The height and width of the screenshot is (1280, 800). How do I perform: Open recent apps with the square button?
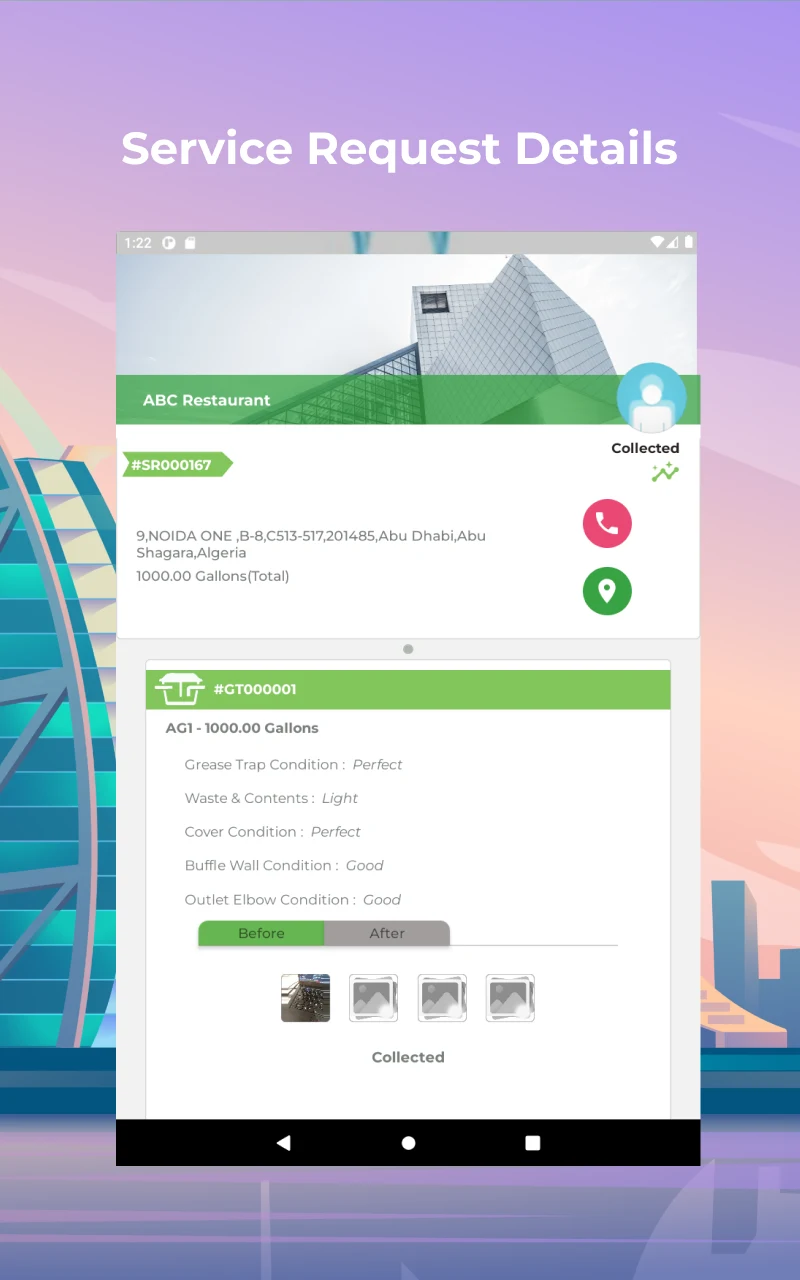533,1143
